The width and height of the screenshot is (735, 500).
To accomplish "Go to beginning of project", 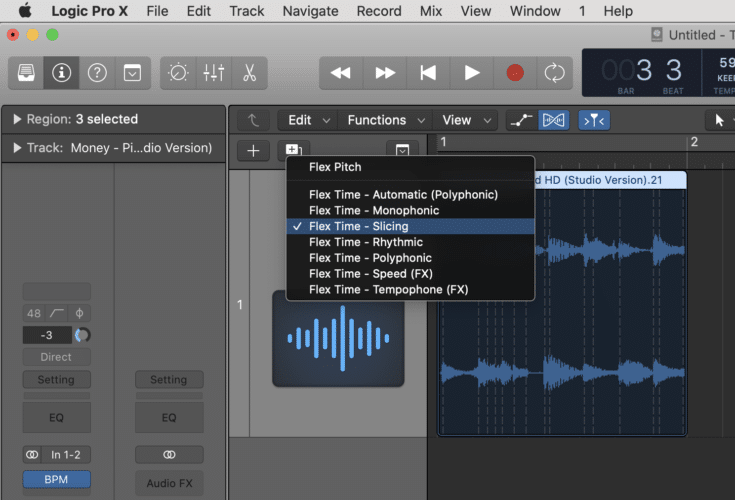I will [x=428, y=73].
